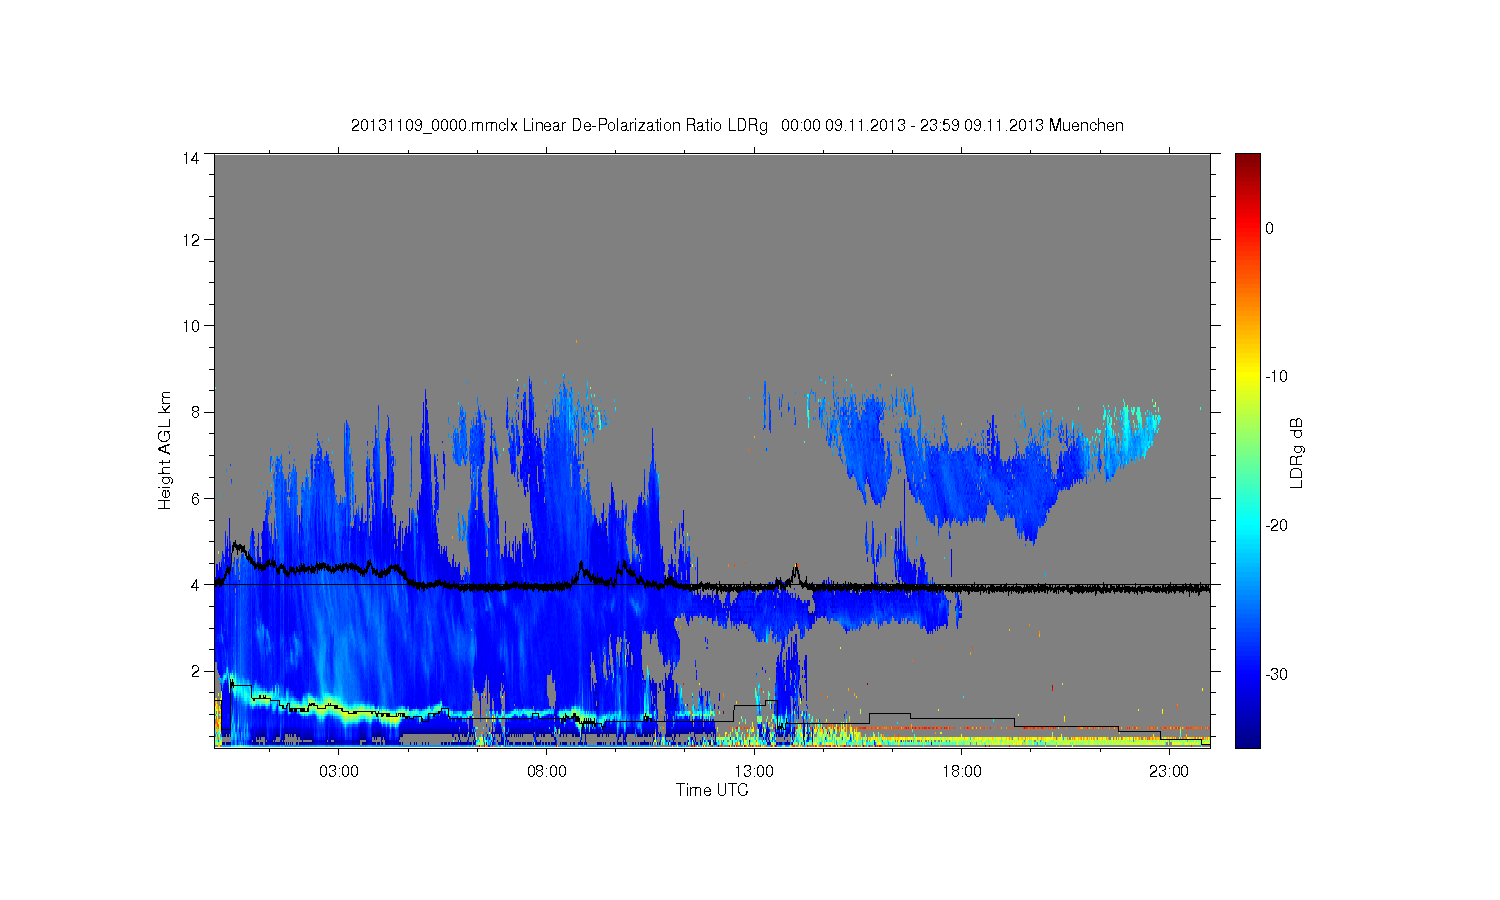Click the 2 km height tick label
The width and height of the screenshot is (1500, 900).
tap(195, 671)
